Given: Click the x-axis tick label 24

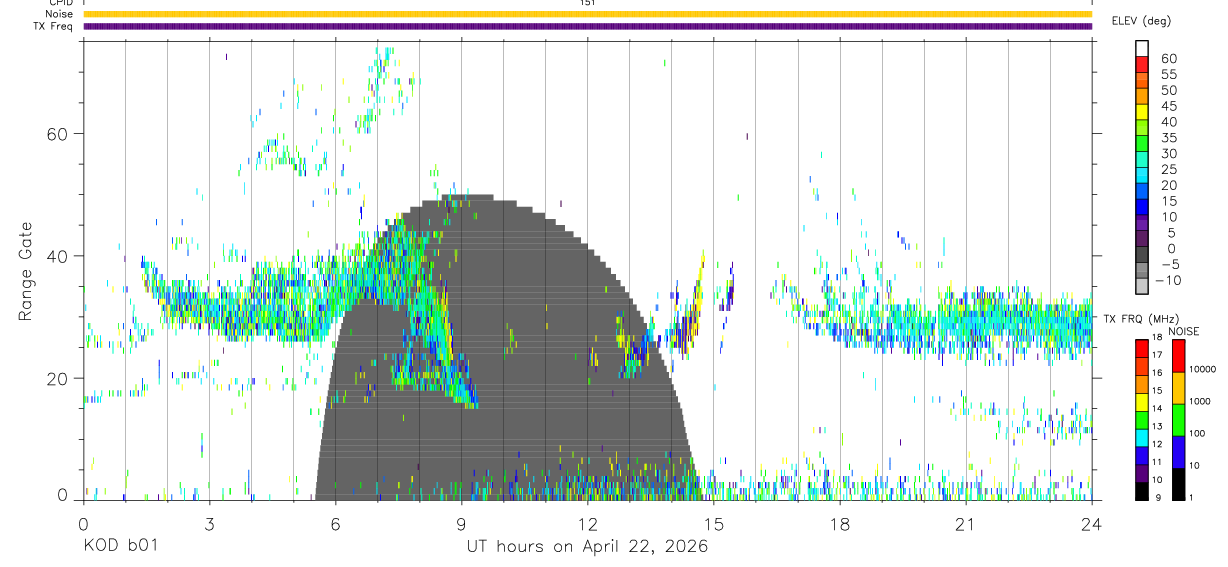Looking at the screenshot, I should click(x=1091, y=523).
